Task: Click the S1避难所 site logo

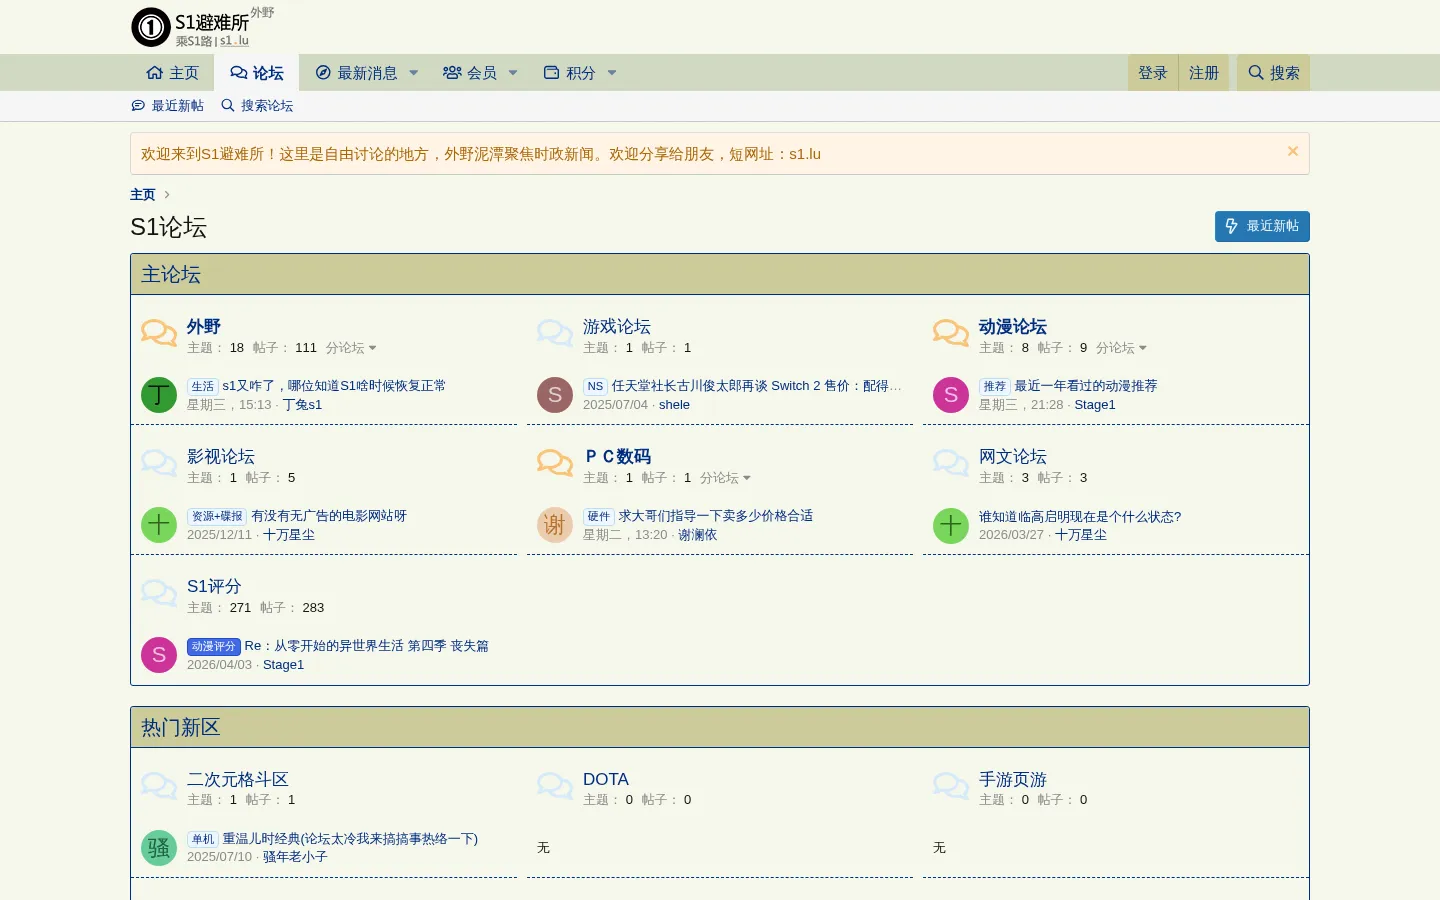Action: coord(203,27)
